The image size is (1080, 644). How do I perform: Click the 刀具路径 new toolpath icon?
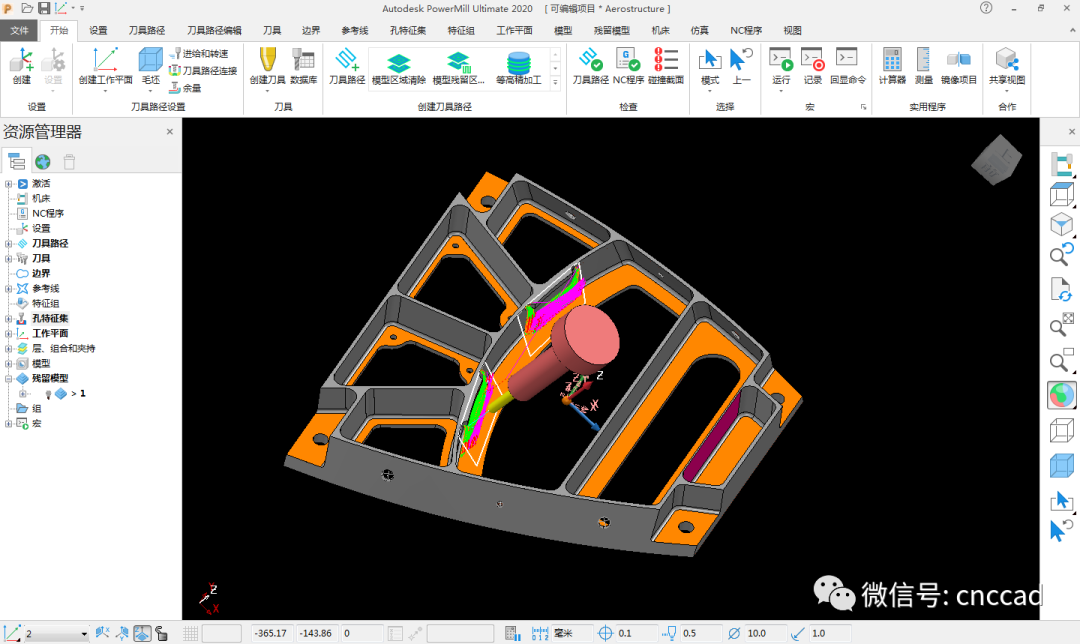(346, 66)
